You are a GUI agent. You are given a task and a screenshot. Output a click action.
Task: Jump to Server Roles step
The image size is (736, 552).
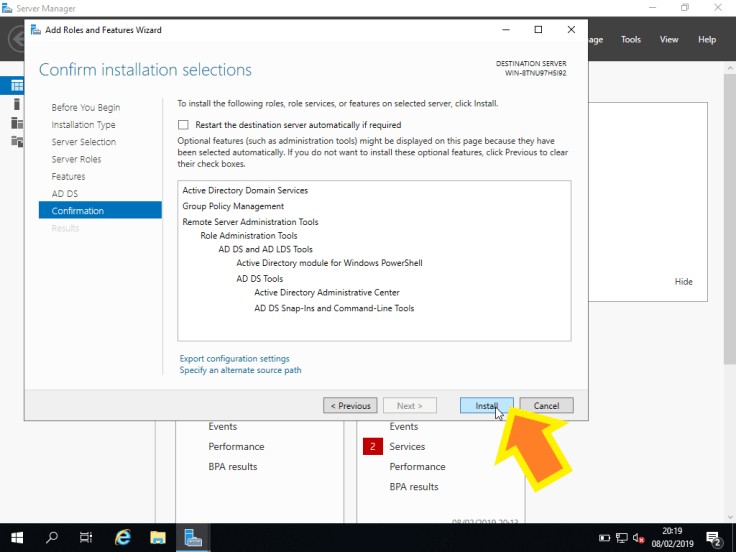(x=76, y=159)
